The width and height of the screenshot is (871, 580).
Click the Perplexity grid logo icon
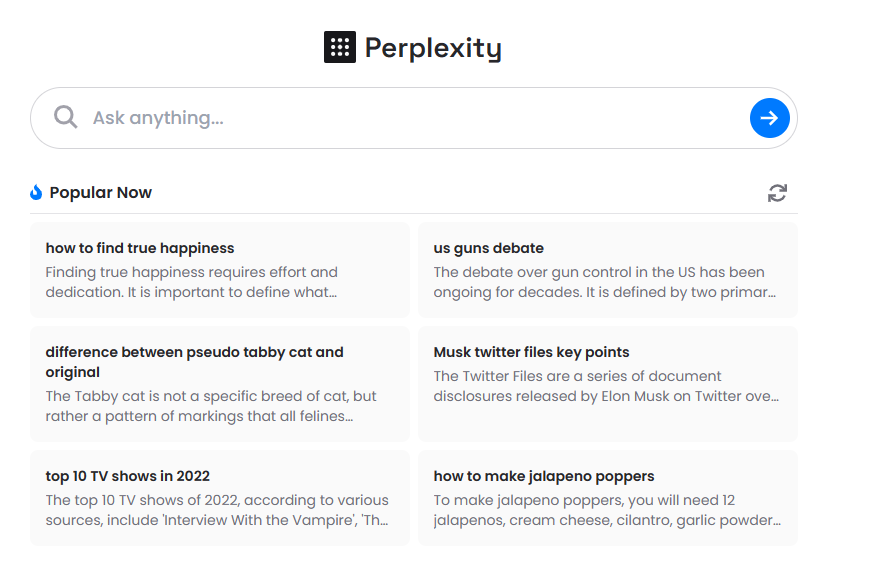pyautogui.click(x=340, y=47)
